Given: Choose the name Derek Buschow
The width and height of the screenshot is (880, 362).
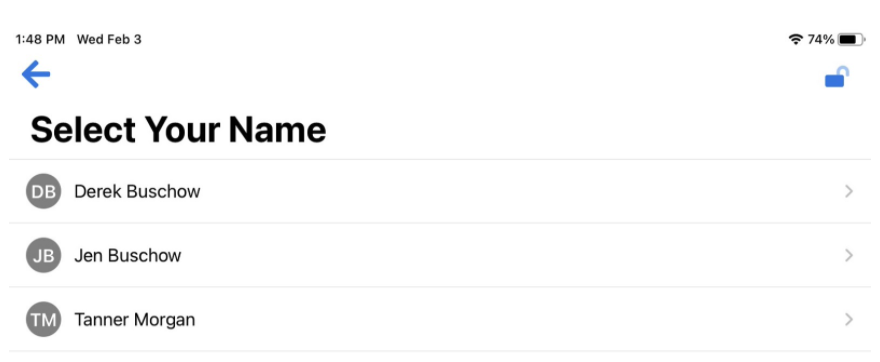Looking at the screenshot, I should (x=137, y=191).
